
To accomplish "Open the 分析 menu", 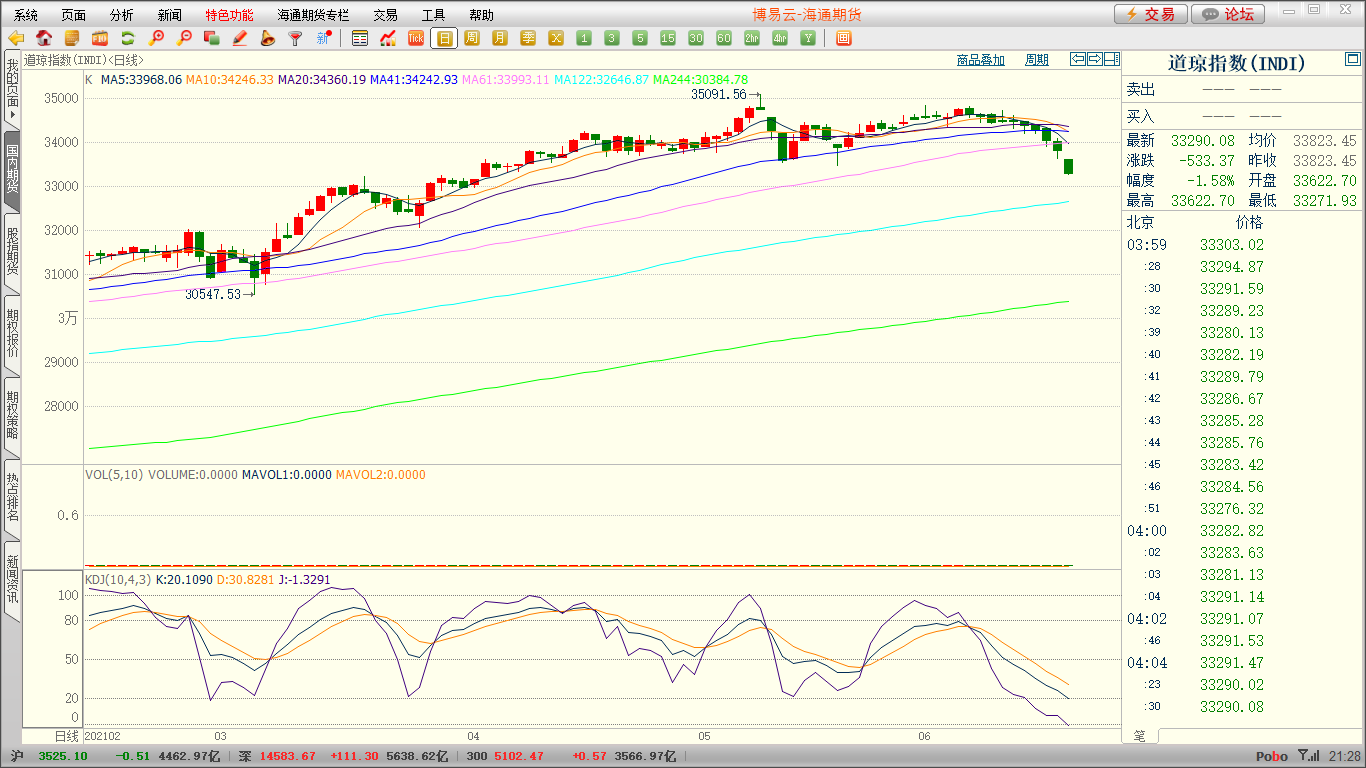I will [x=122, y=15].
